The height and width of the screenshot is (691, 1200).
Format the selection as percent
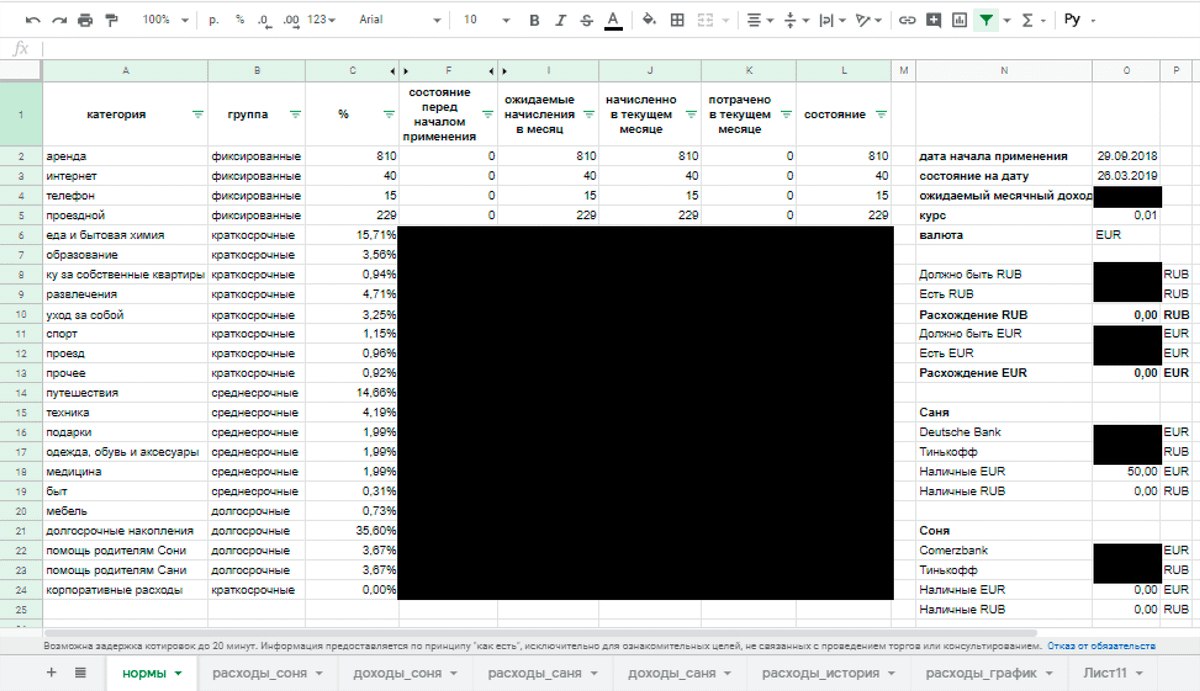(x=240, y=20)
